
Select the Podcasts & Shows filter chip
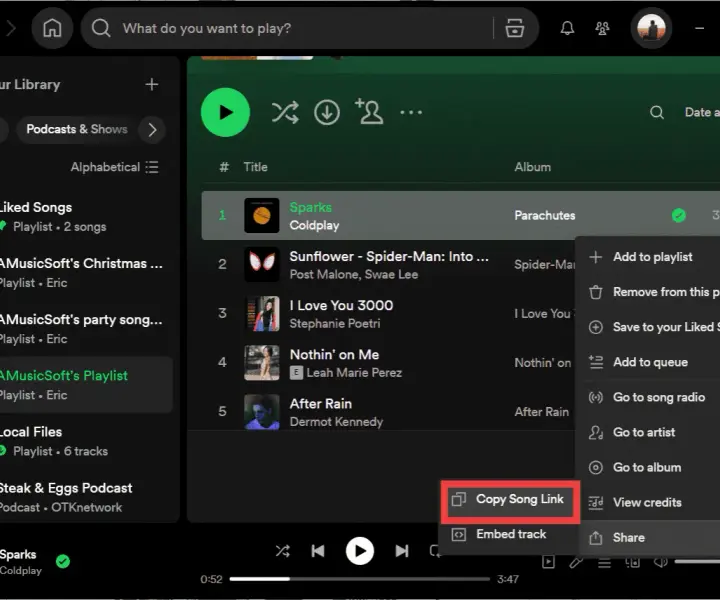pos(77,129)
